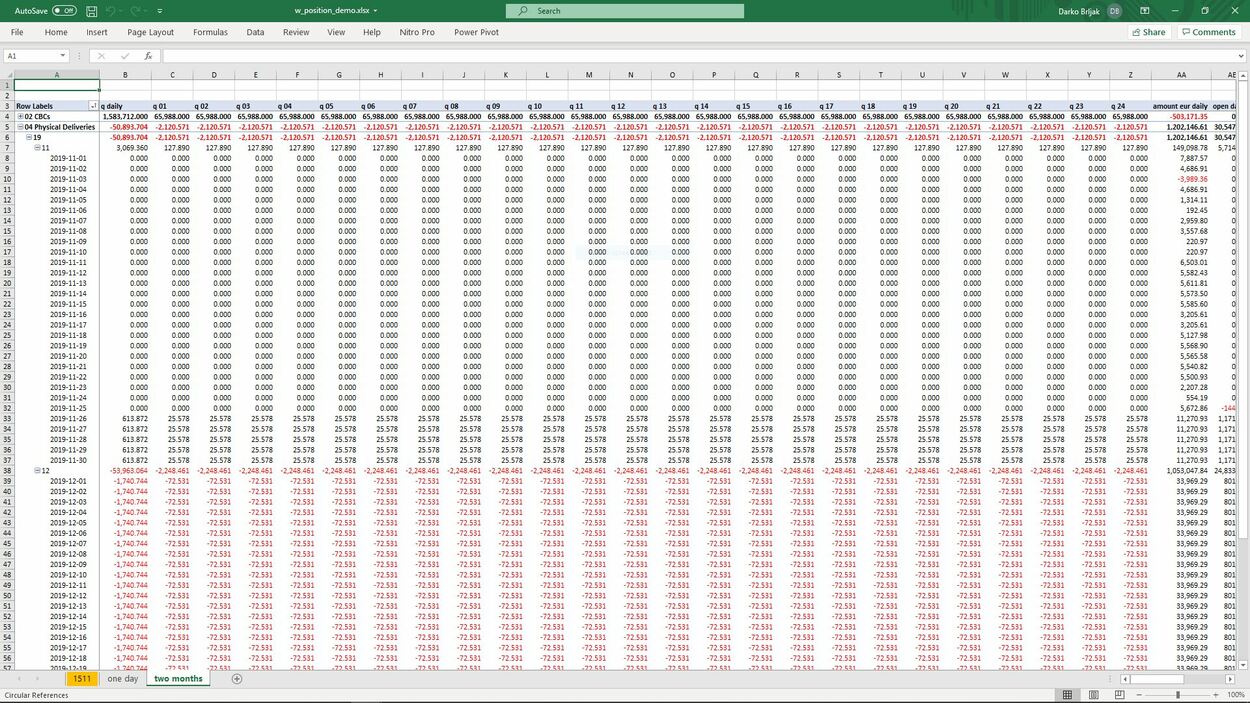Click the zoom slider in status bar
The image size is (1250, 703).
(1178, 695)
